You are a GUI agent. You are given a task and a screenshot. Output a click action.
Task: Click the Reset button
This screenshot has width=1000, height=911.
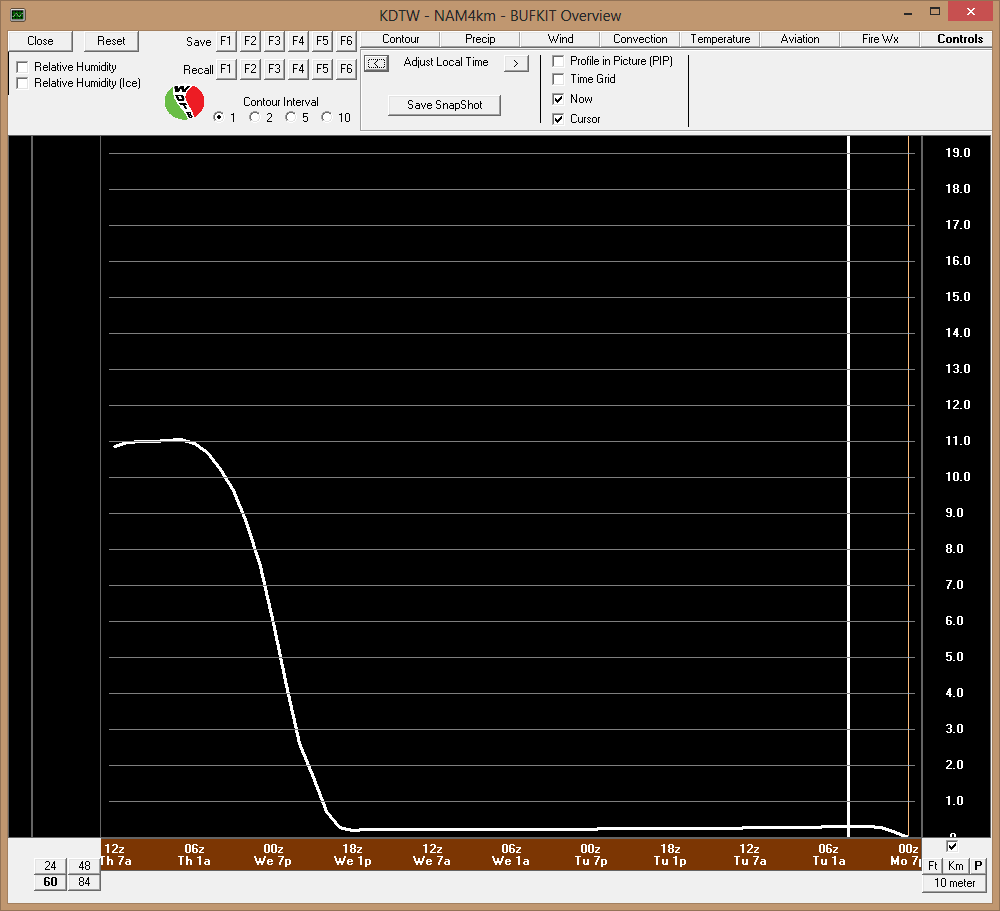pyautogui.click(x=111, y=41)
